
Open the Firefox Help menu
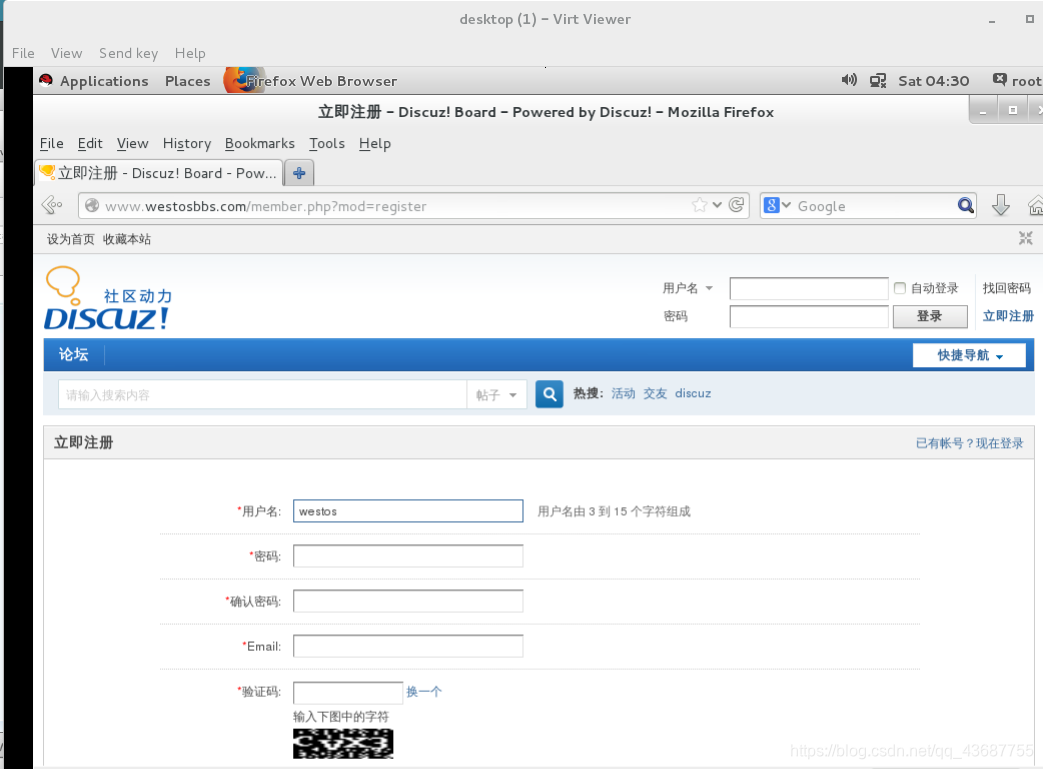[374, 144]
